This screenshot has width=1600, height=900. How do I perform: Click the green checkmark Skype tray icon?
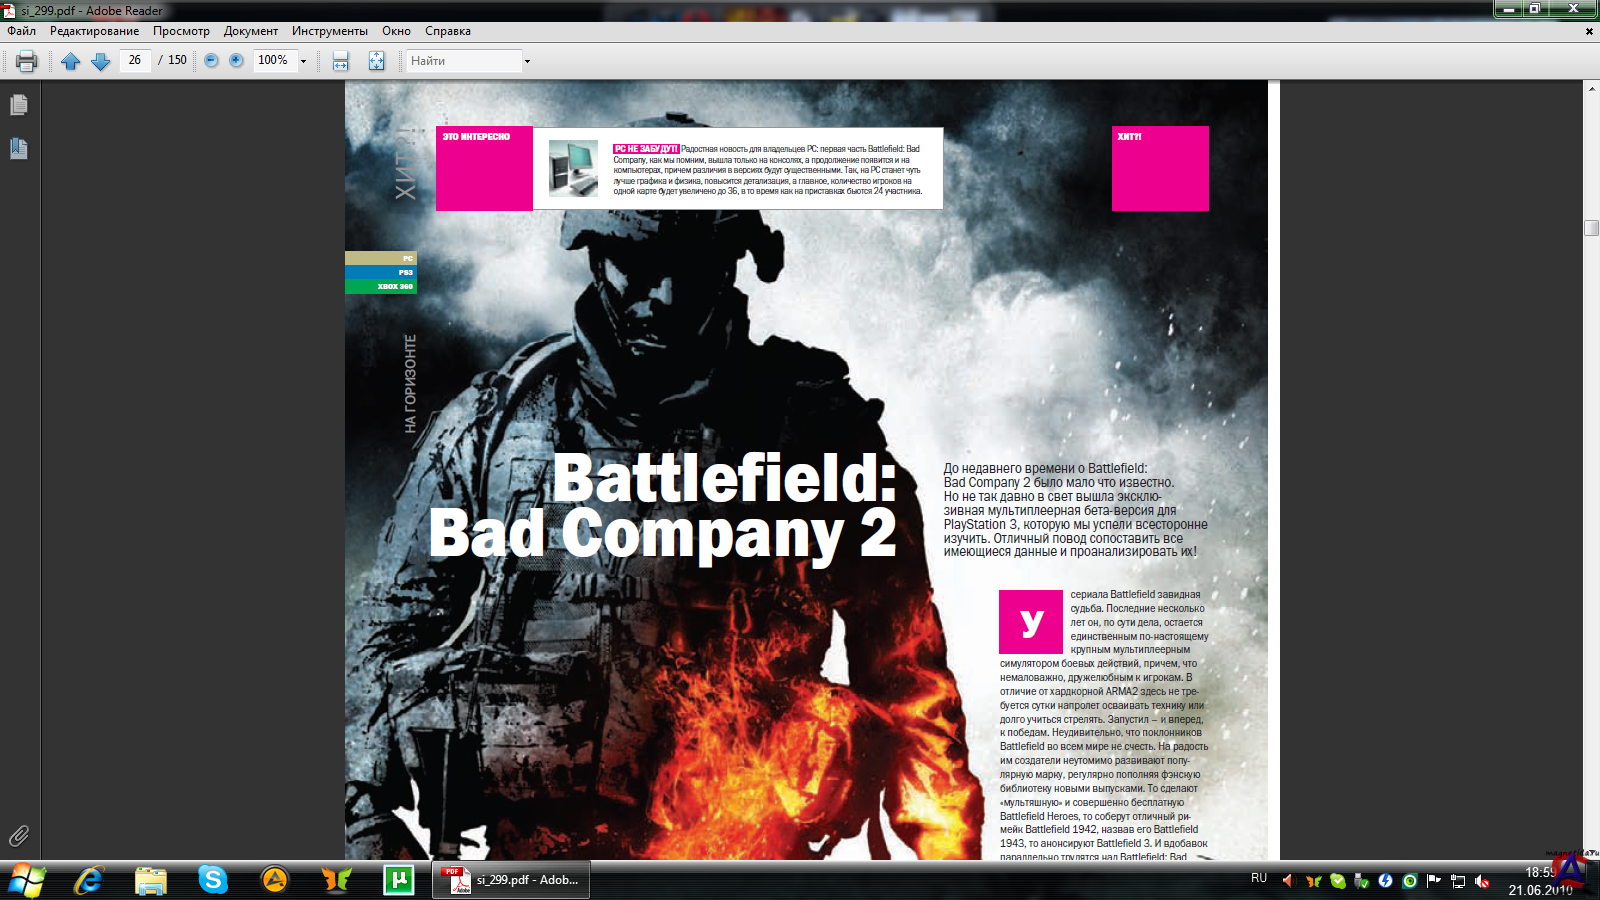1337,881
